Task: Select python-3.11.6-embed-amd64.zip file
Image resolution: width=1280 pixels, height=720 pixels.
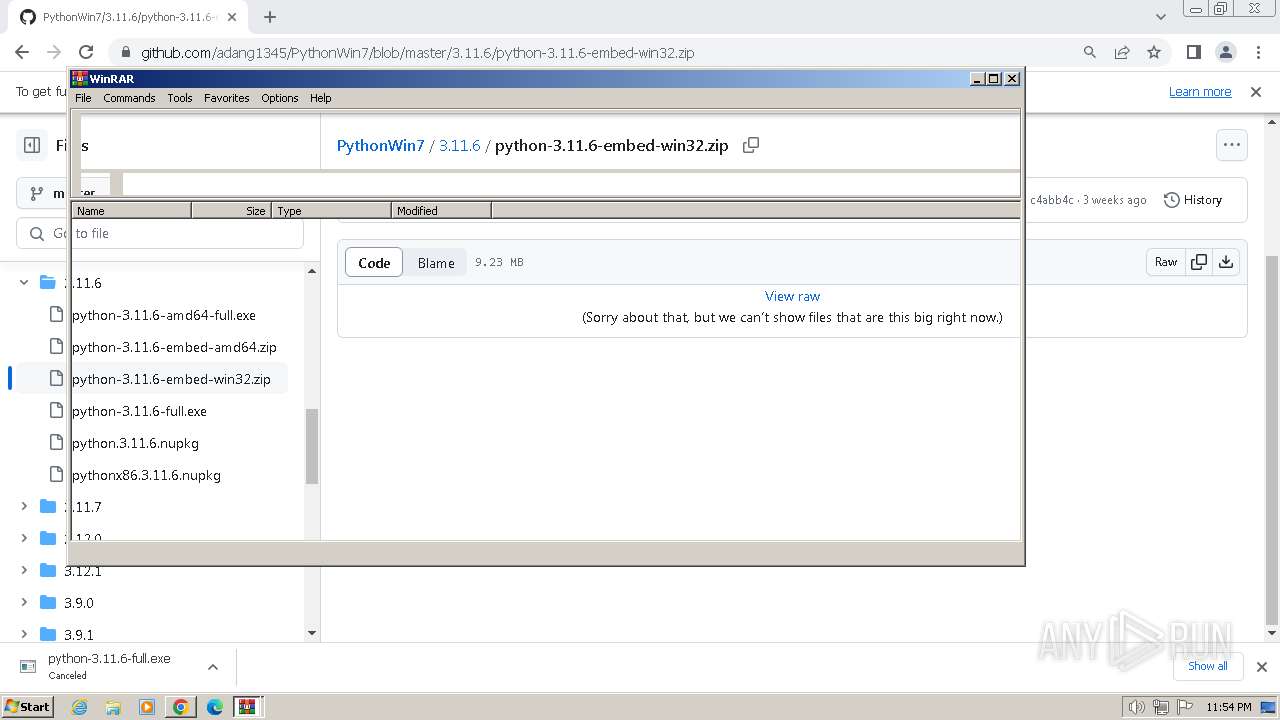Action: 174,347
